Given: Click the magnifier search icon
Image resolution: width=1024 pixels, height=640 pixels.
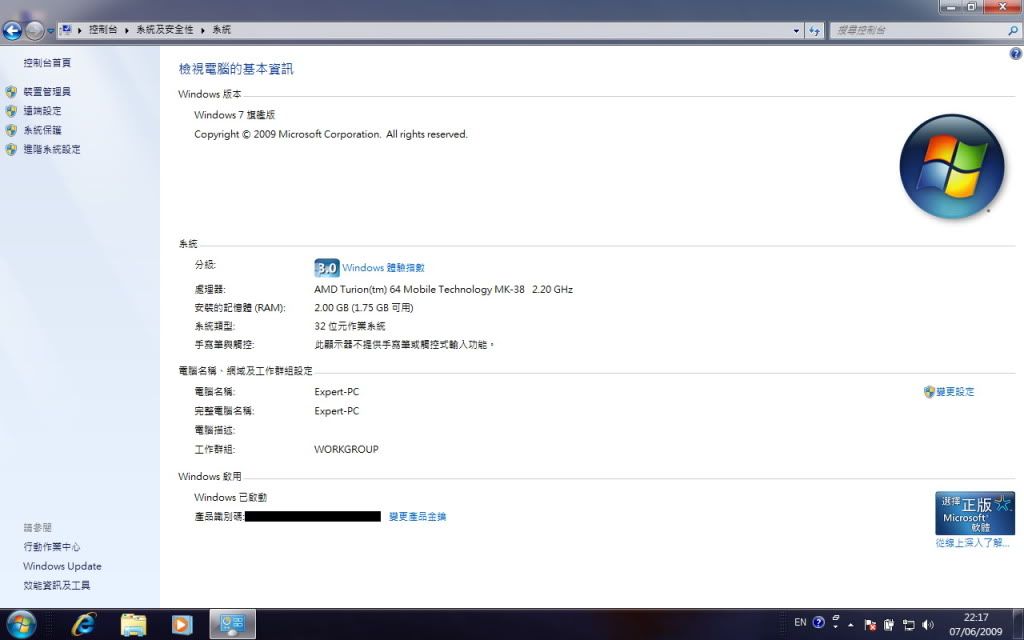Looking at the screenshot, I should coord(1013,30).
